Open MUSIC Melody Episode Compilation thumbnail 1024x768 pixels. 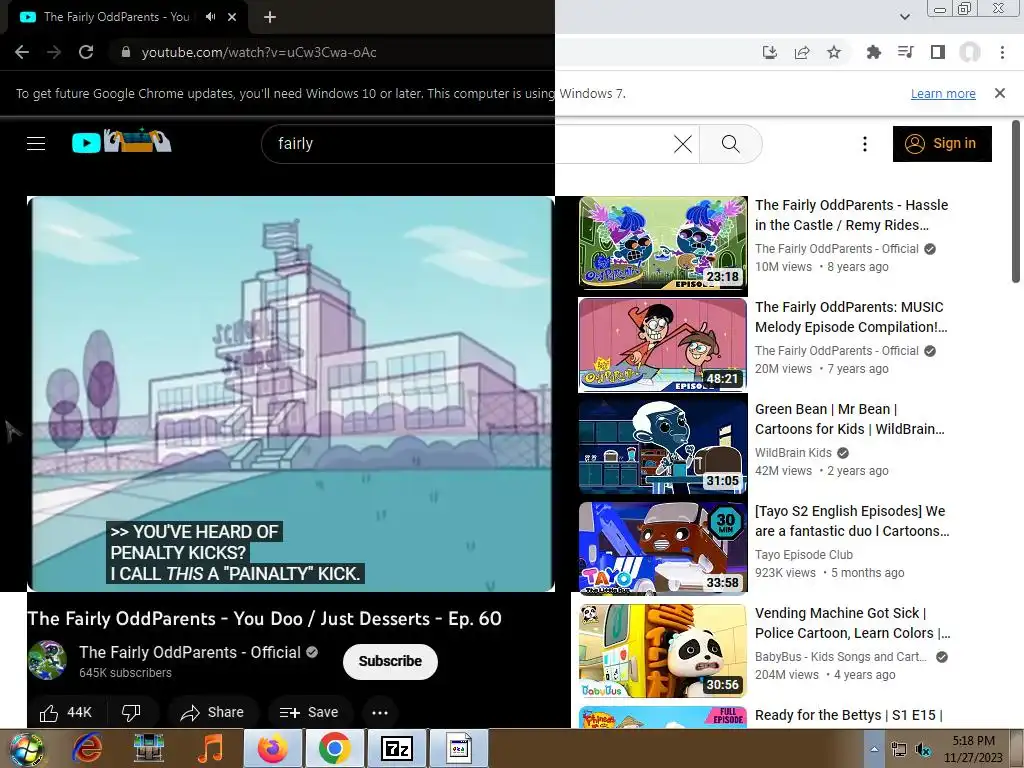[663, 345]
